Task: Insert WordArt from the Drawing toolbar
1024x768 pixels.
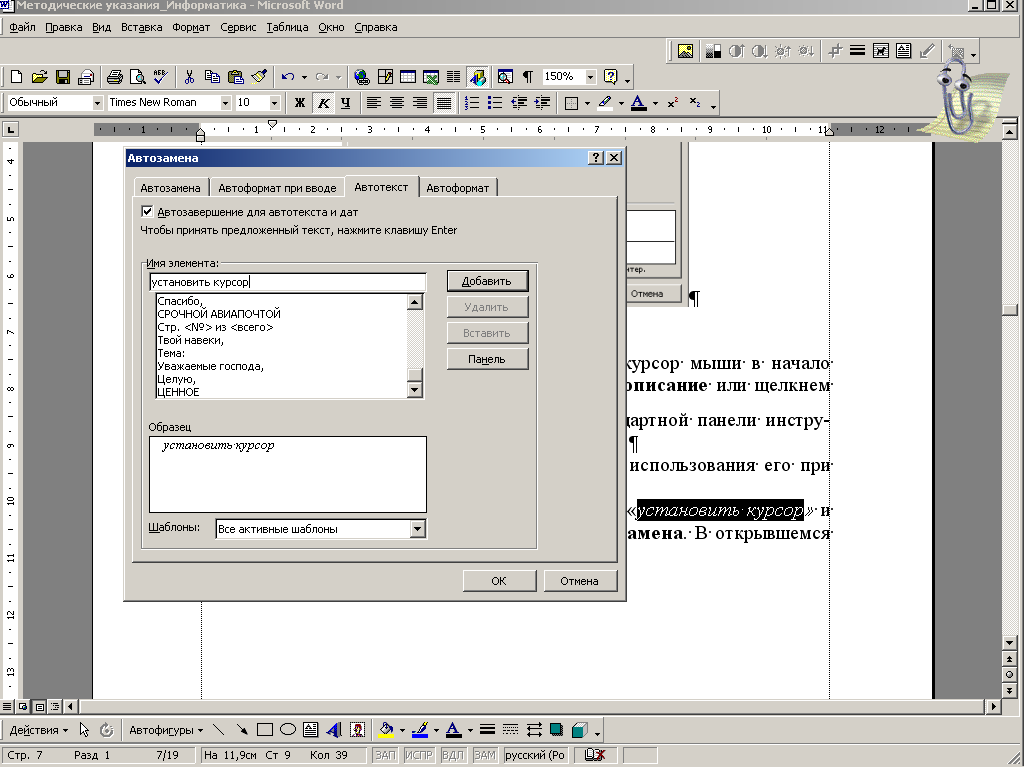Action: pyautogui.click(x=334, y=729)
